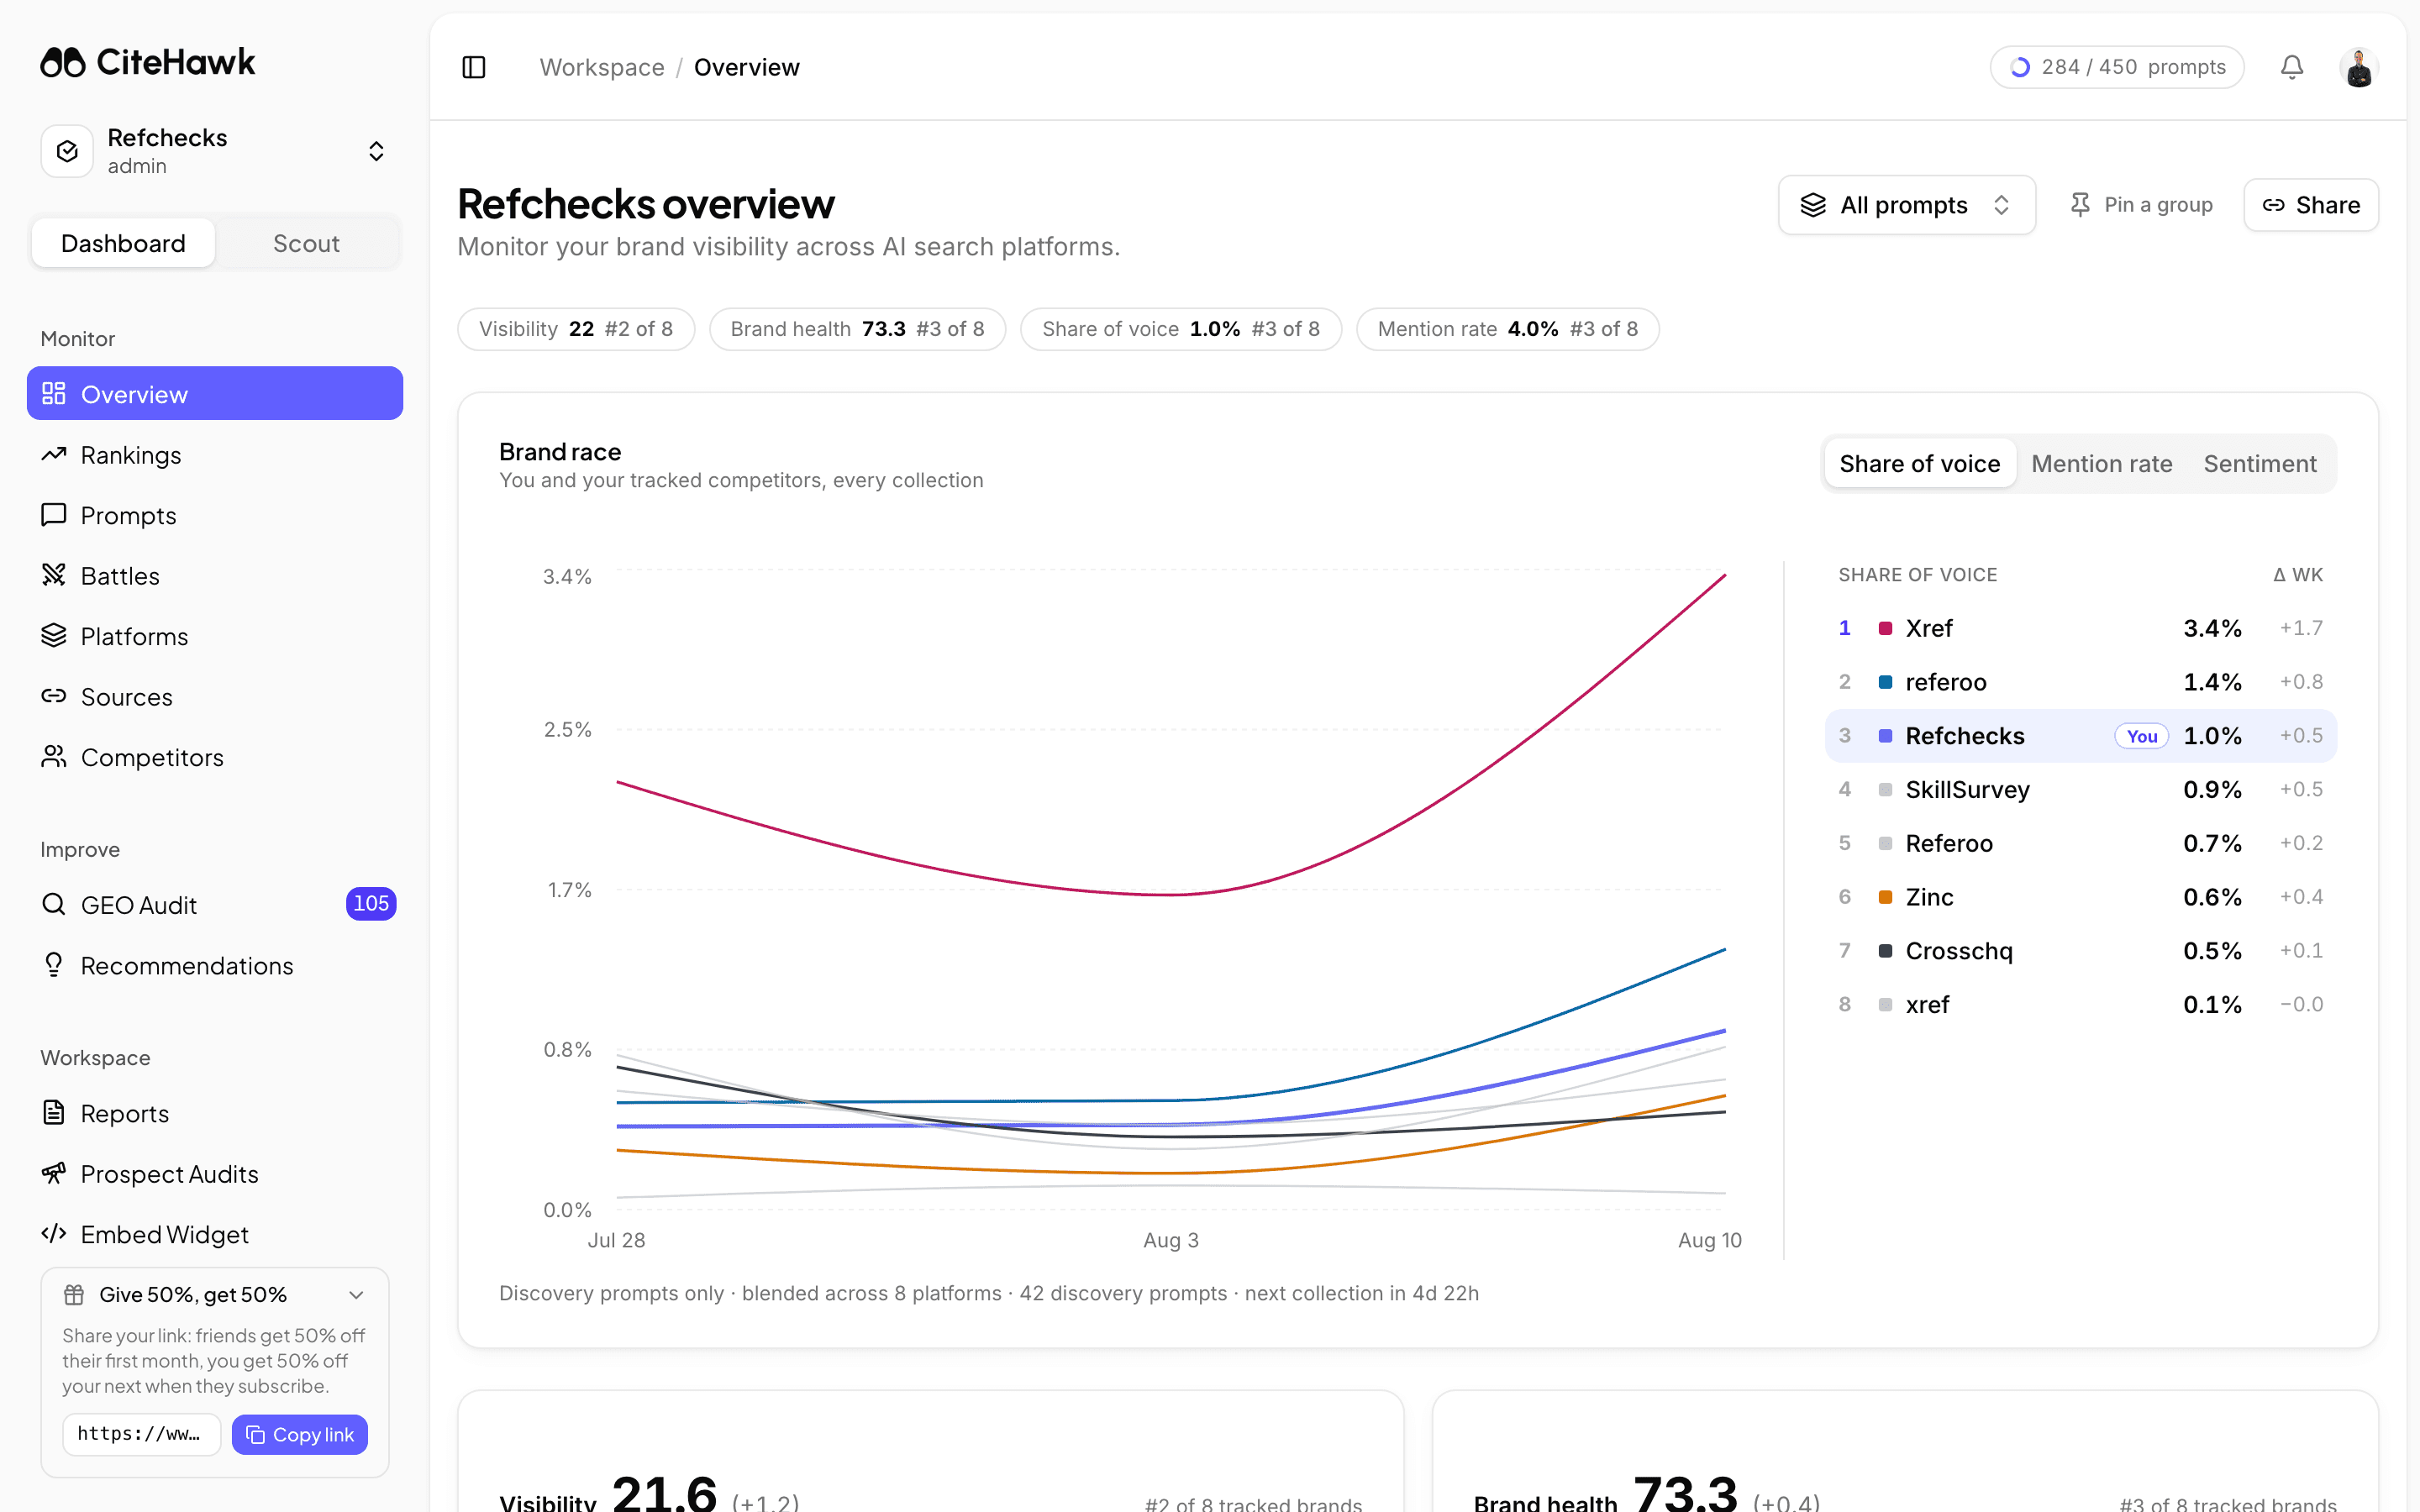Collapse the Give 50%, get 50% card
Image resolution: width=2420 pixels, height=1512 pixels.
pos(356,1295)
